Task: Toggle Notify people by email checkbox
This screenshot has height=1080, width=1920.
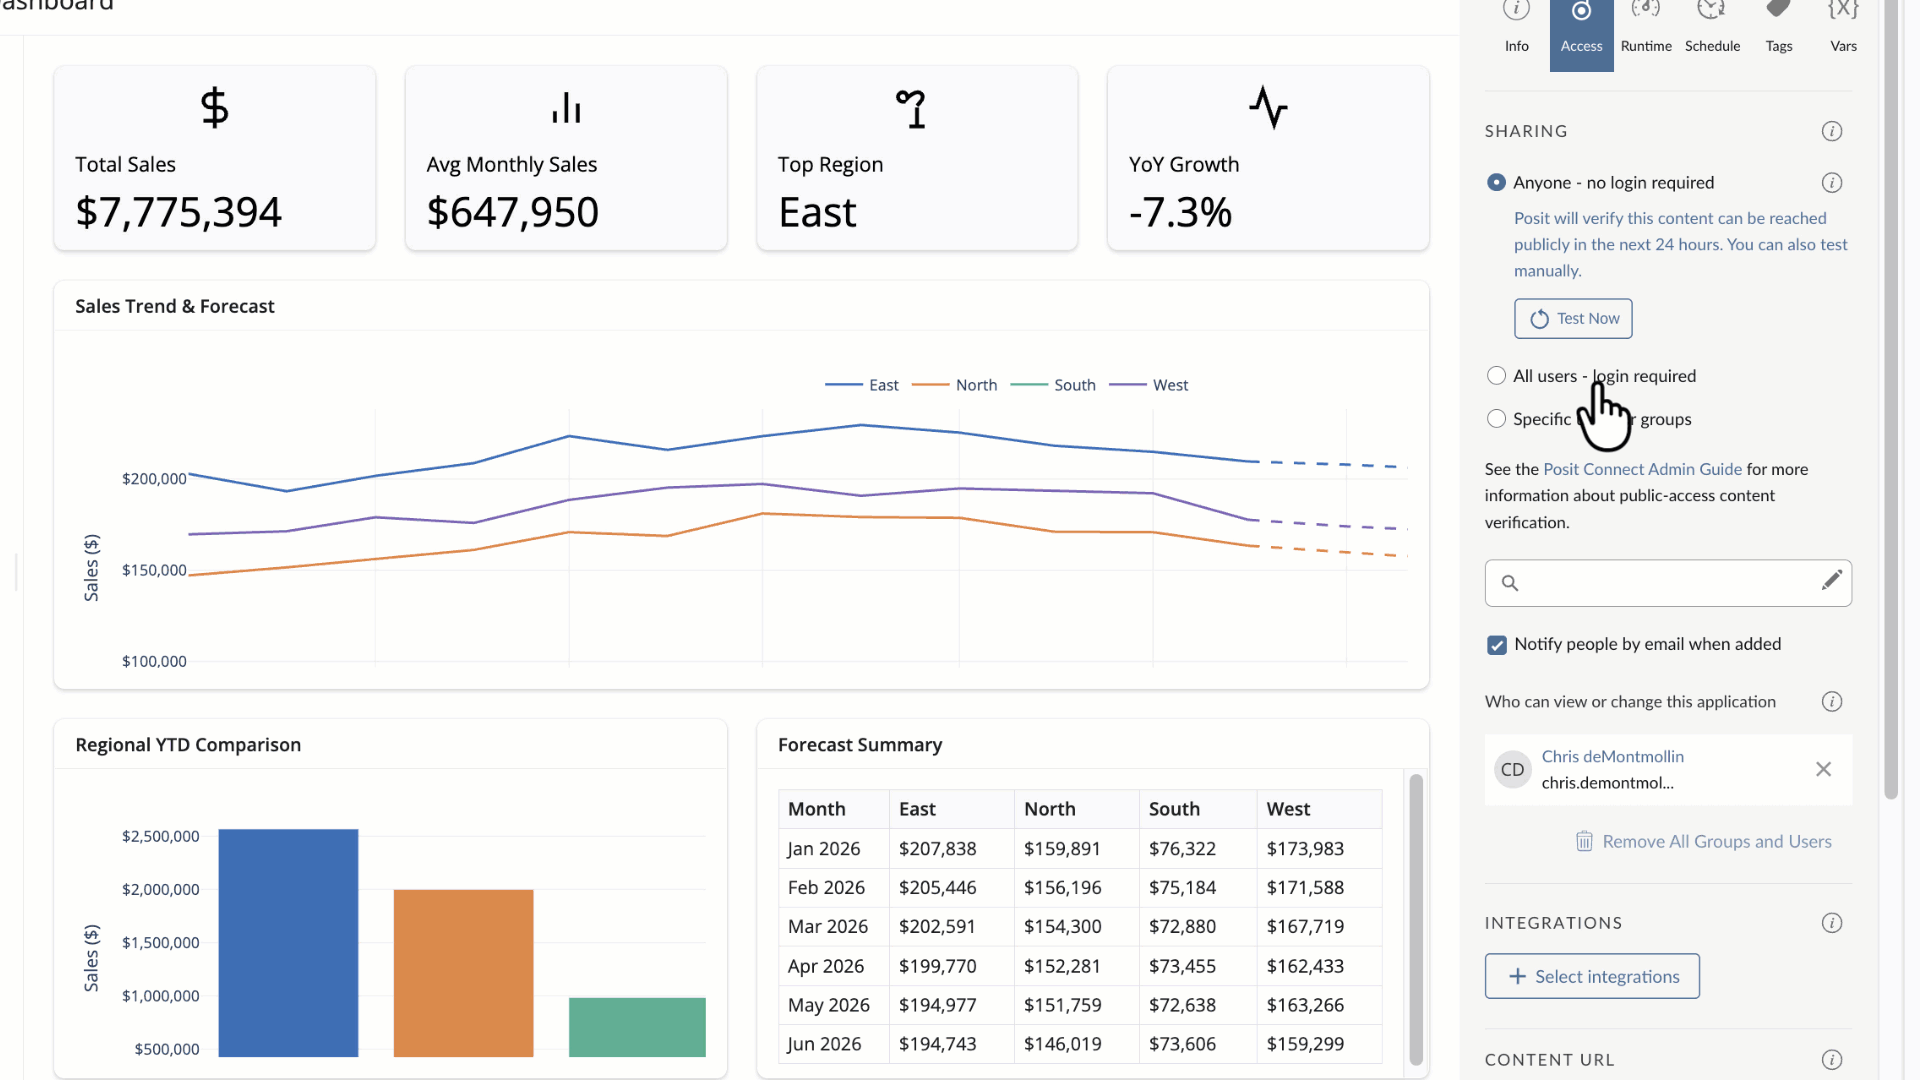Action: [1496, 645]
